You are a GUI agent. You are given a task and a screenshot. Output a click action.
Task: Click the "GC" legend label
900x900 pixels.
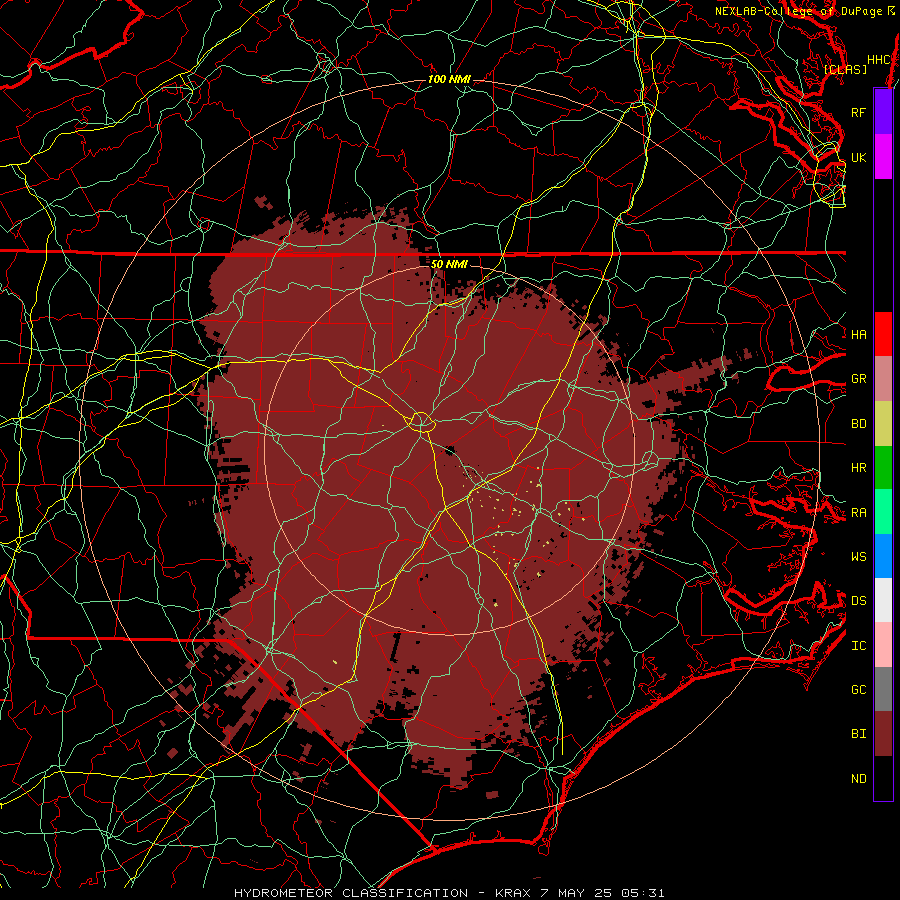[x=859, y=690]
